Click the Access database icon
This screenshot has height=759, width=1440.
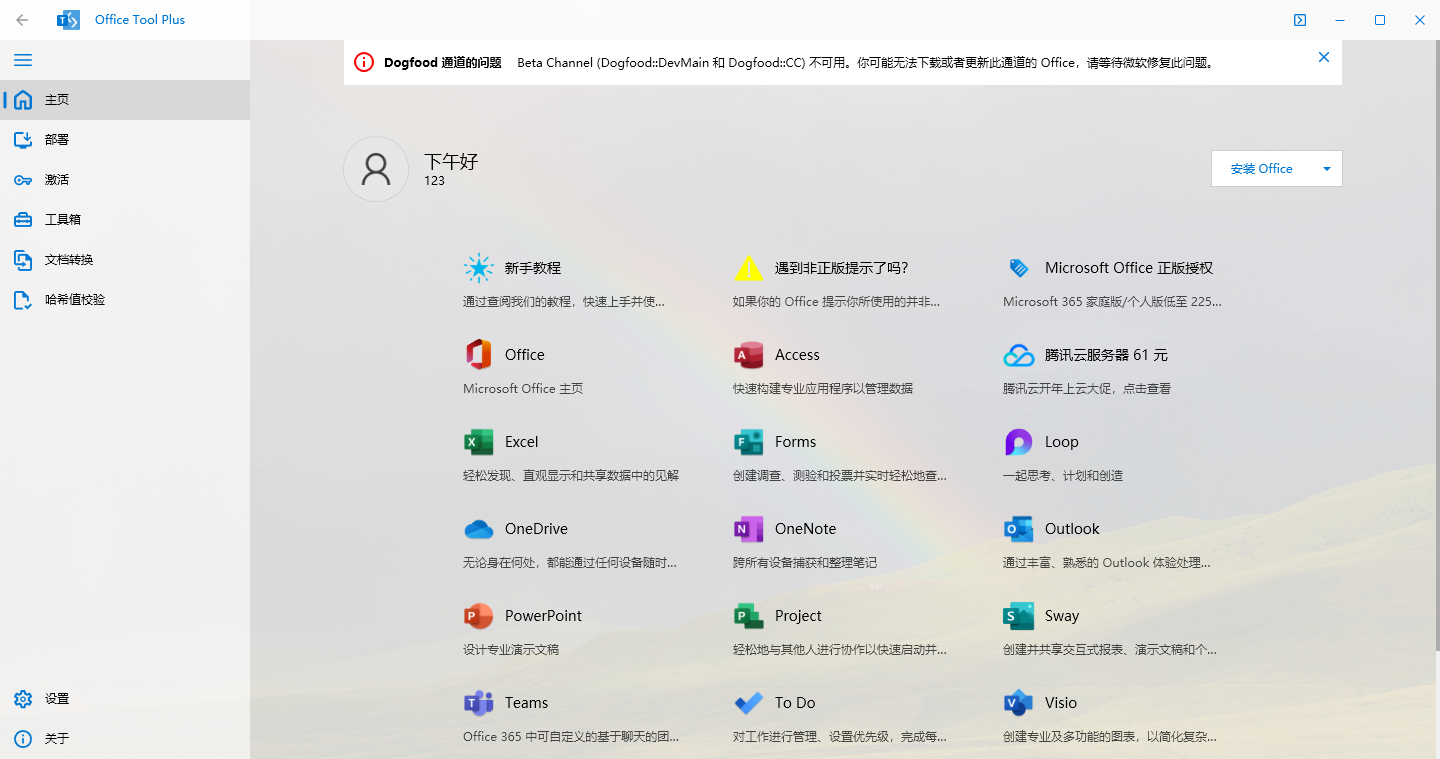(x=749, y=355)
